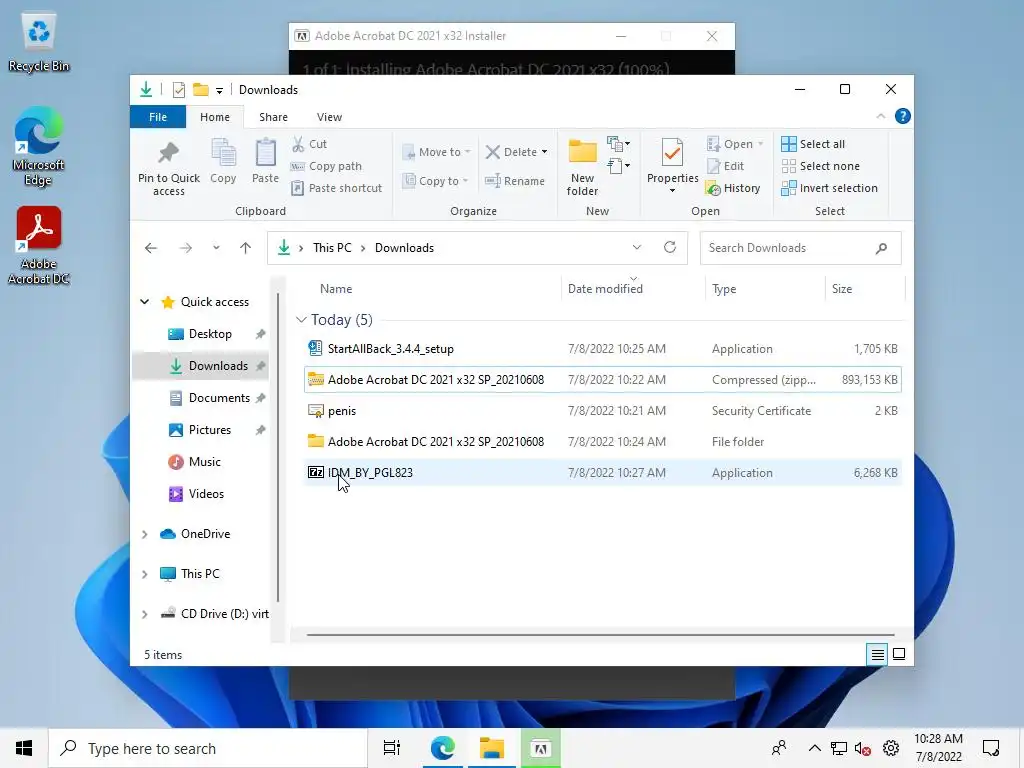Click the Adobe installer taskbar button
Viewport: 1024px width, 768px height.
541,748
